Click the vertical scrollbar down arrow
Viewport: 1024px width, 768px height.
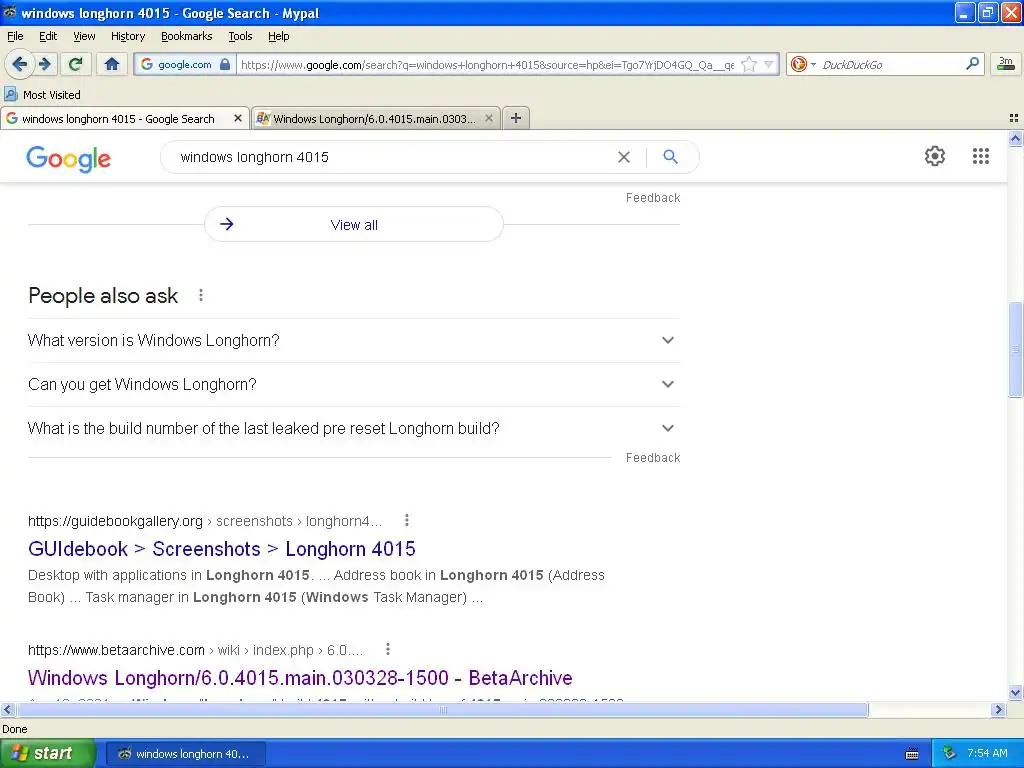pos(1015,693)
